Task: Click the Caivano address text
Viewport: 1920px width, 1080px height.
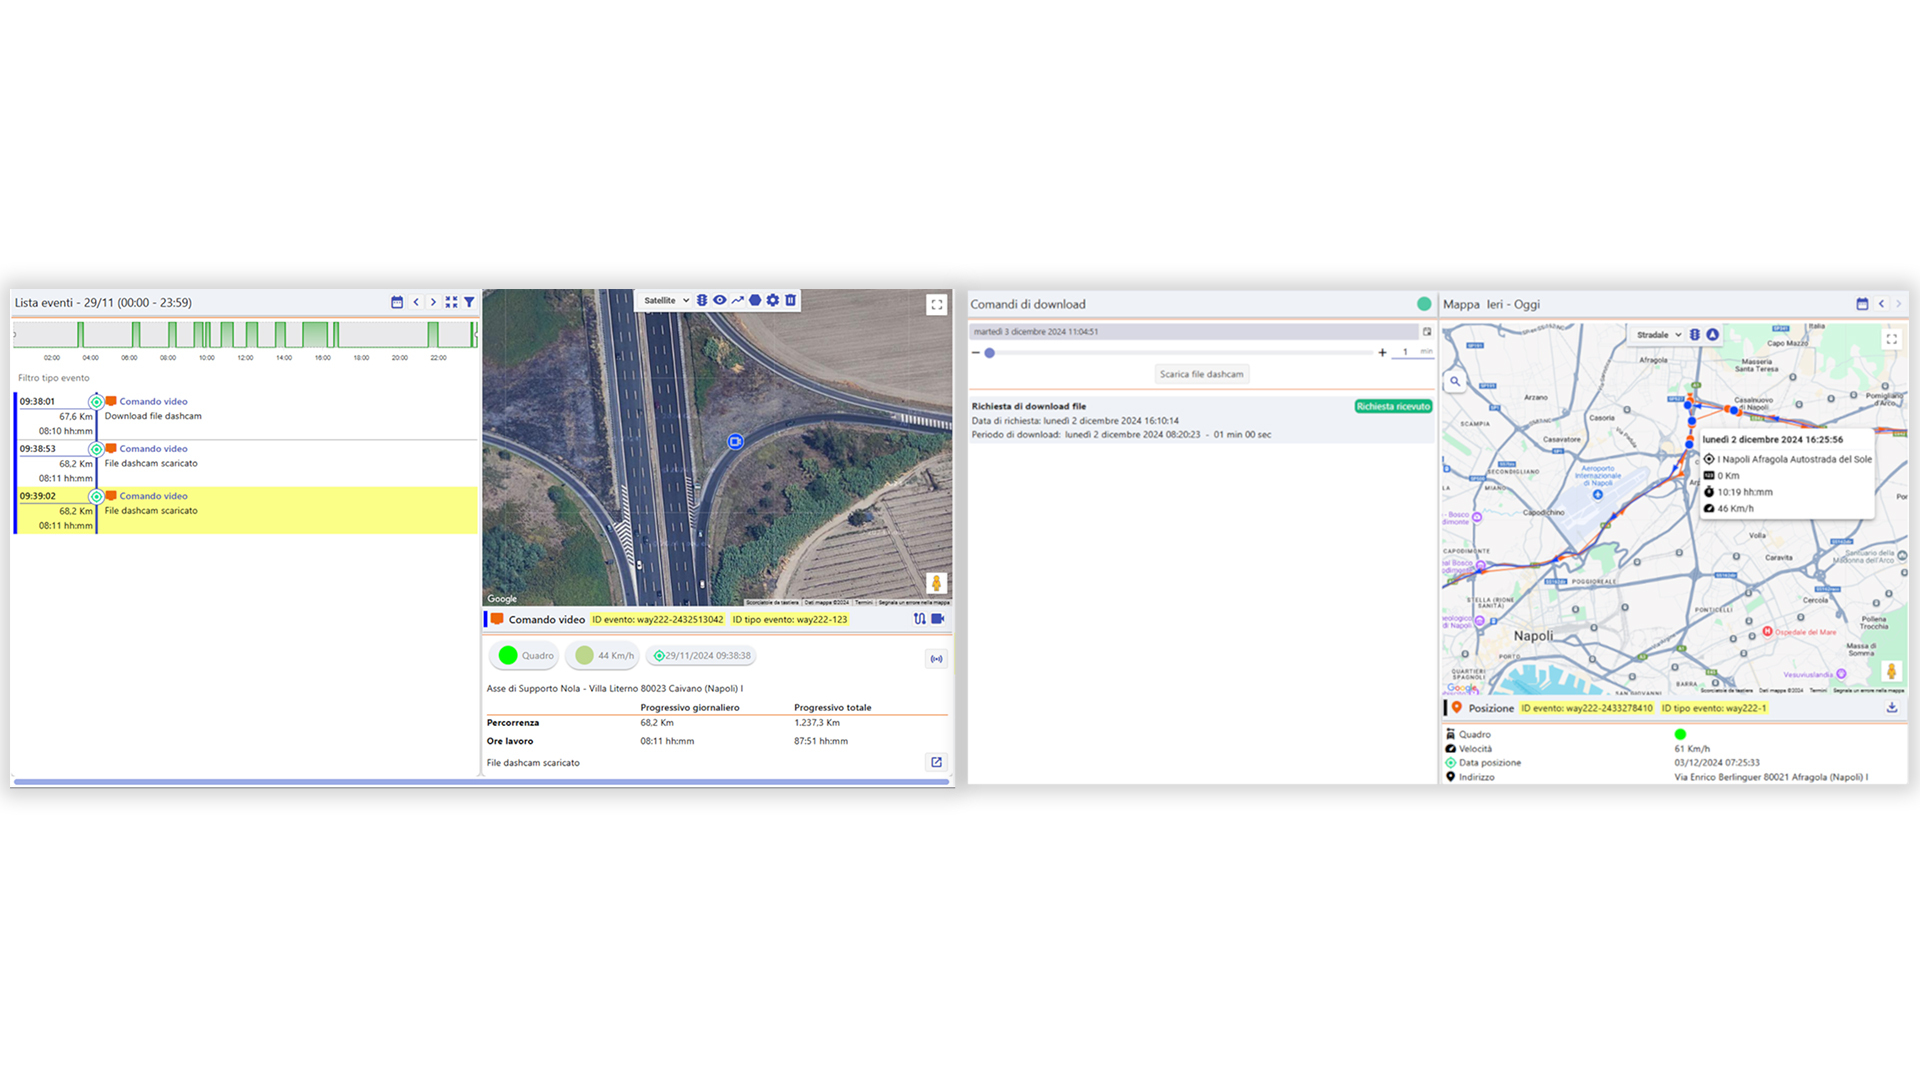Action: pyautogui.click(x=615, y=689)
